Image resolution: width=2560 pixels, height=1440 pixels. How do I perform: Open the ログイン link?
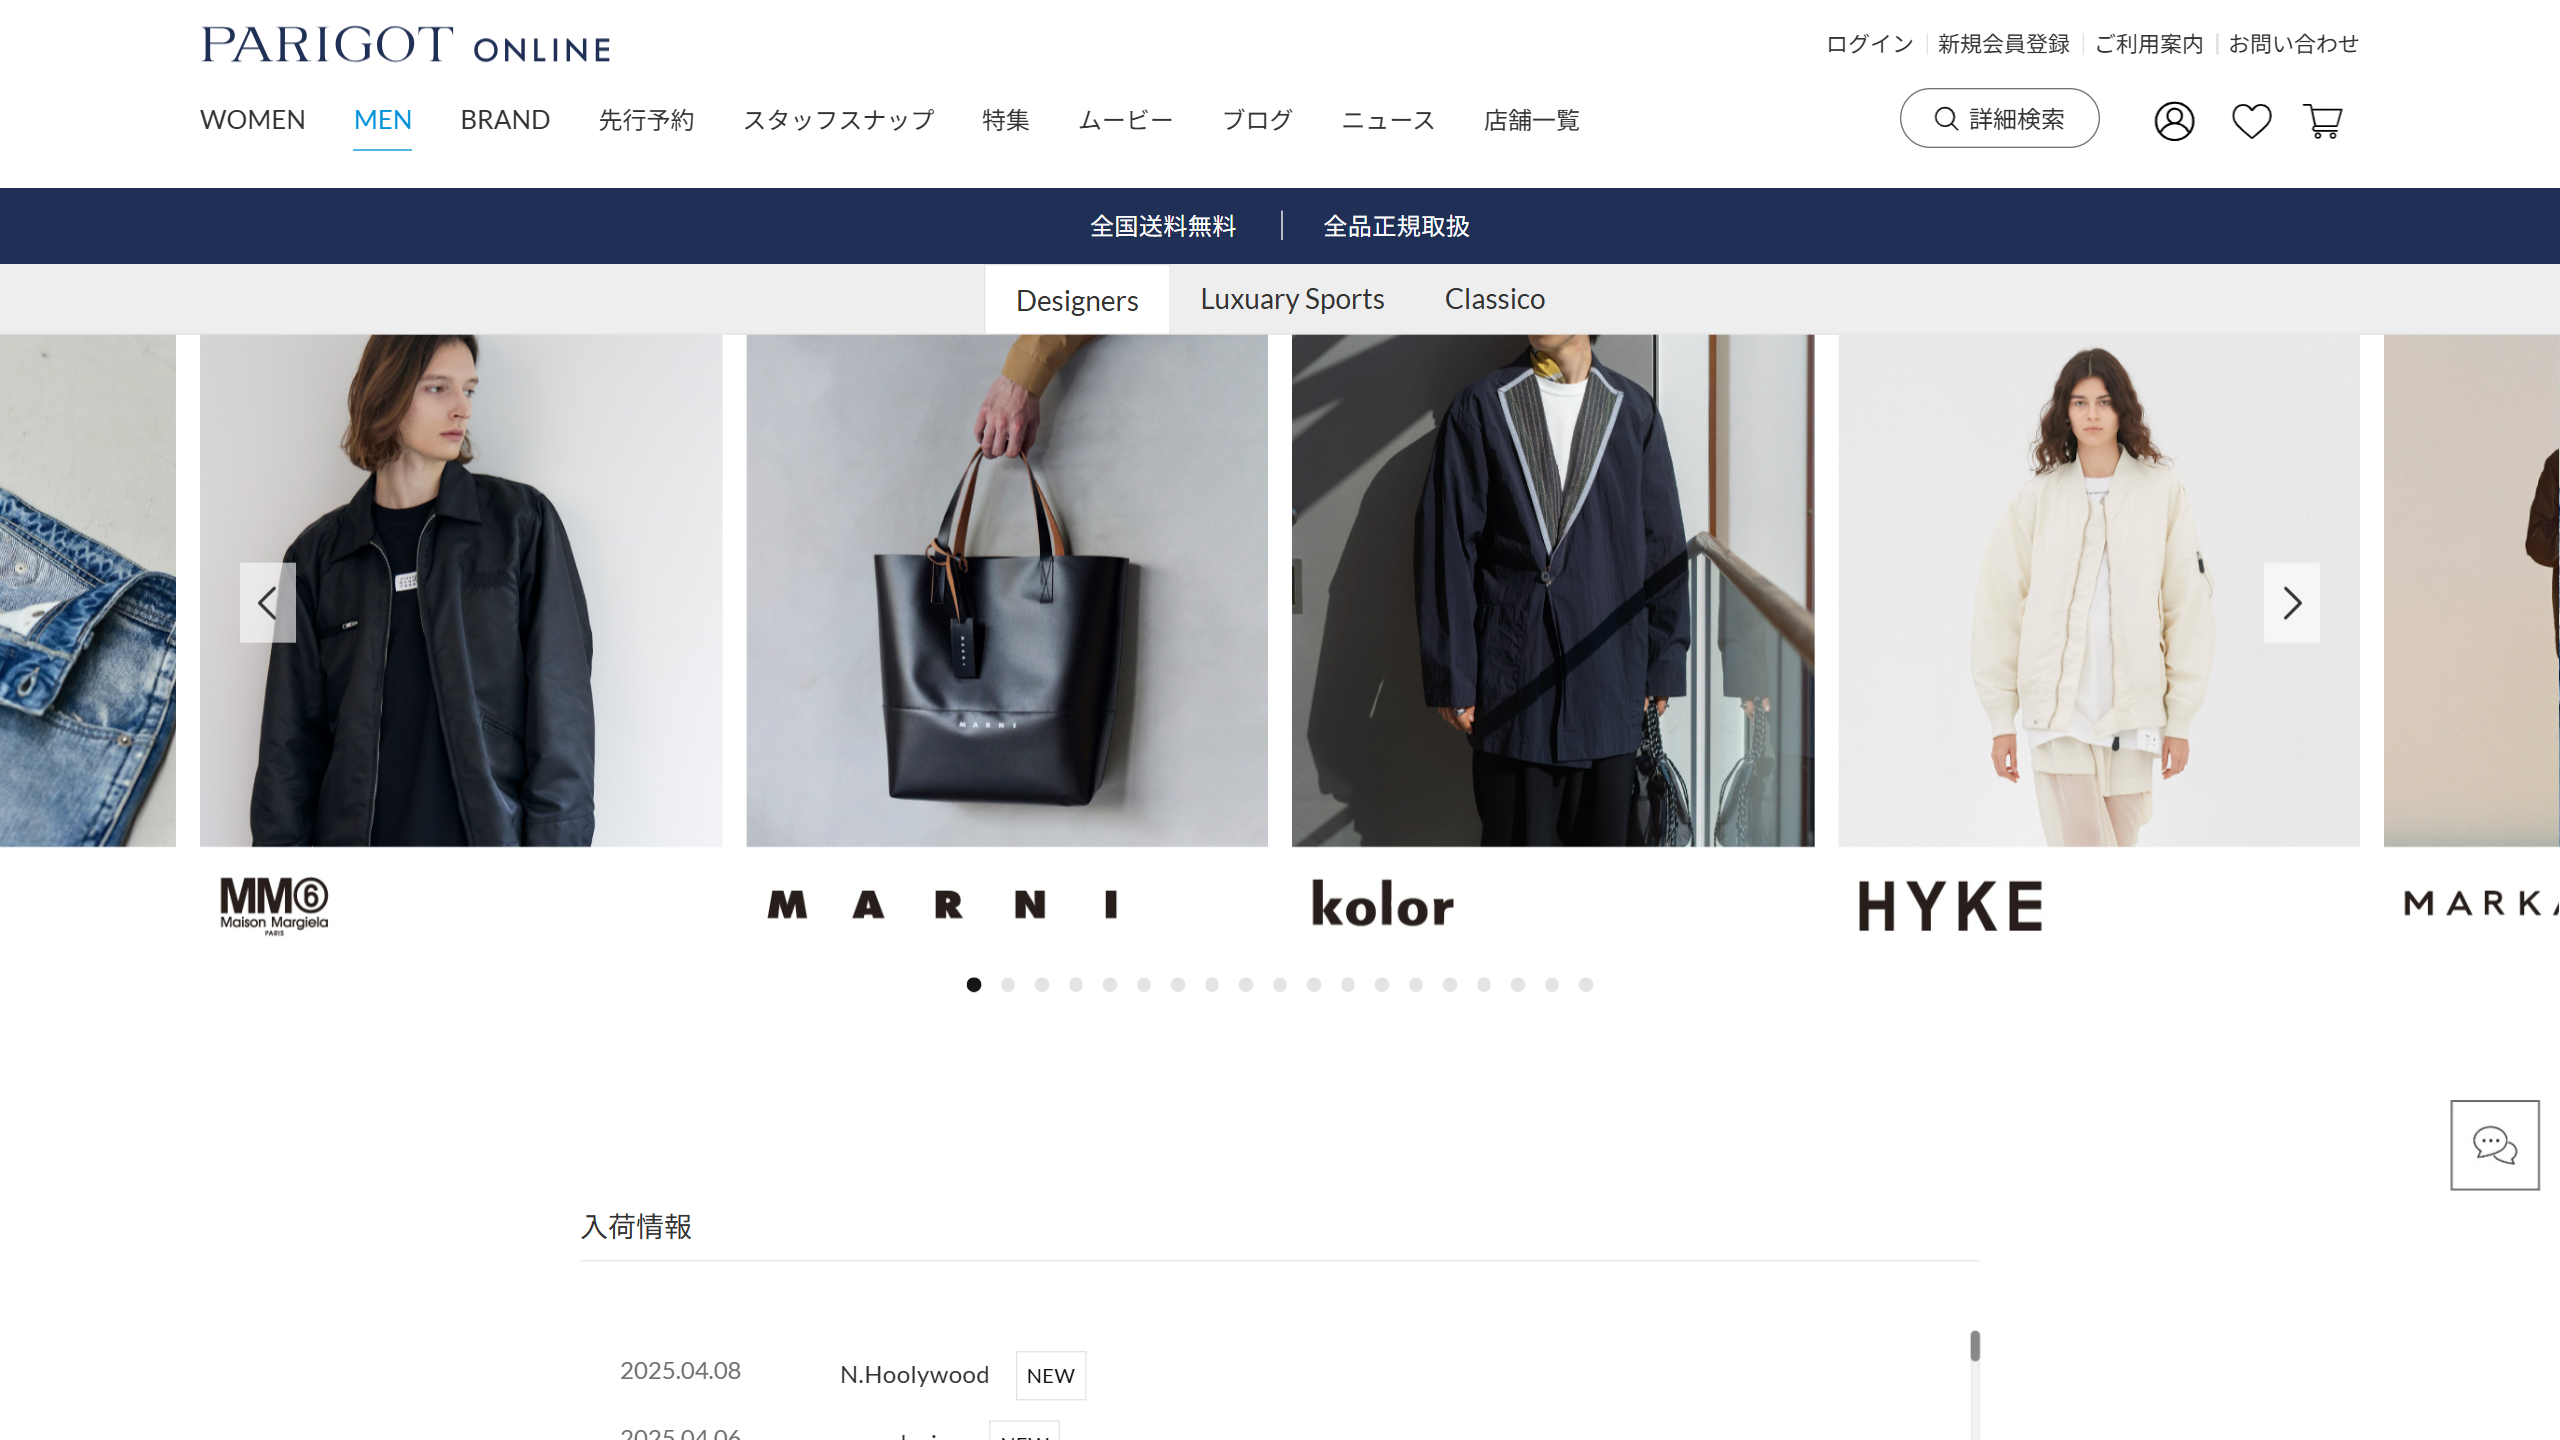point(1869,44)
